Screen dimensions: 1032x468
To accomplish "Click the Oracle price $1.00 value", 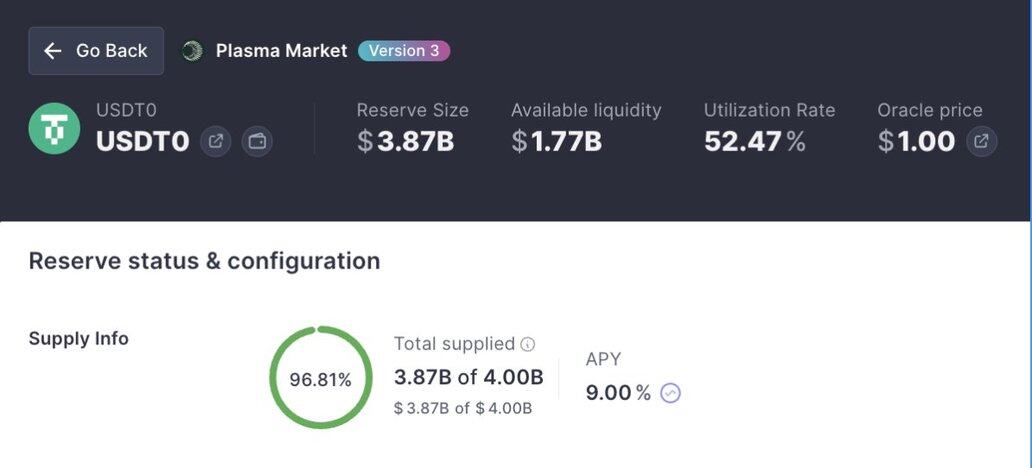I will pos(916,141).
